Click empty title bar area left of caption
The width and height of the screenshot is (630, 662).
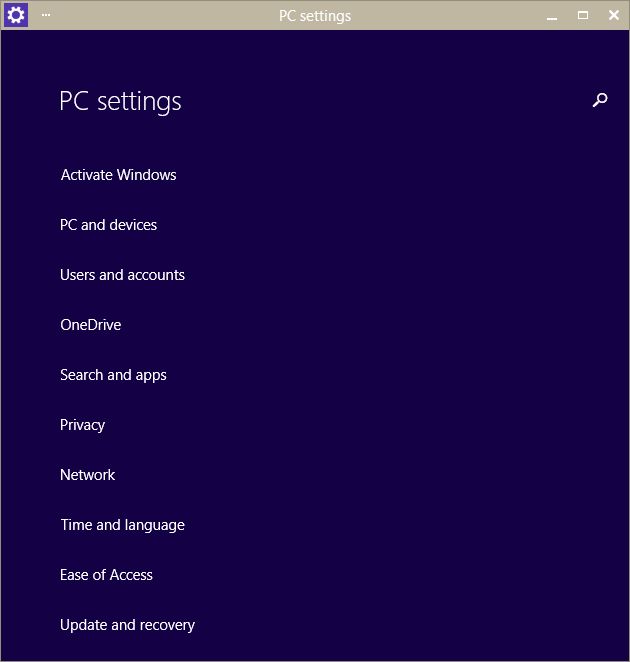coord(160,15)
